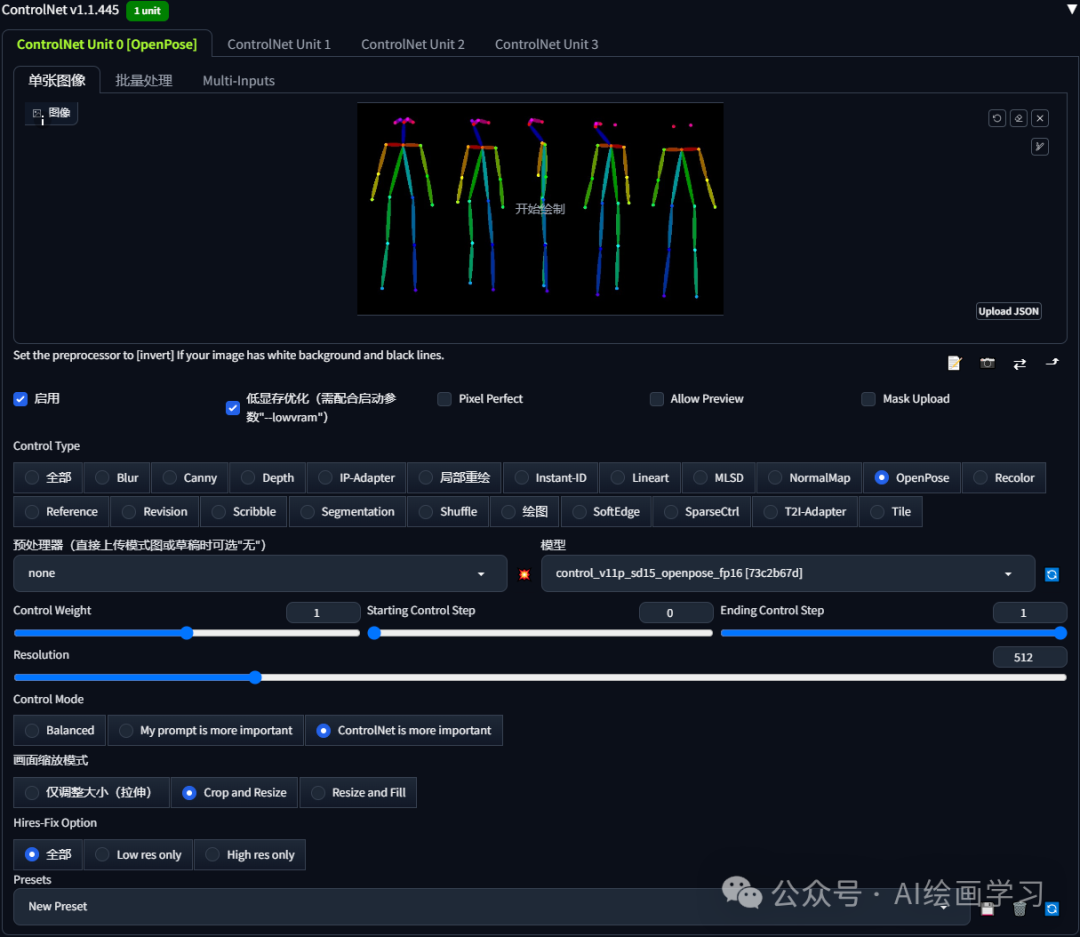Open the openpose model dropdown
Image resolution: width=1080 pixels, height=937 pixels.
(787, 573)
